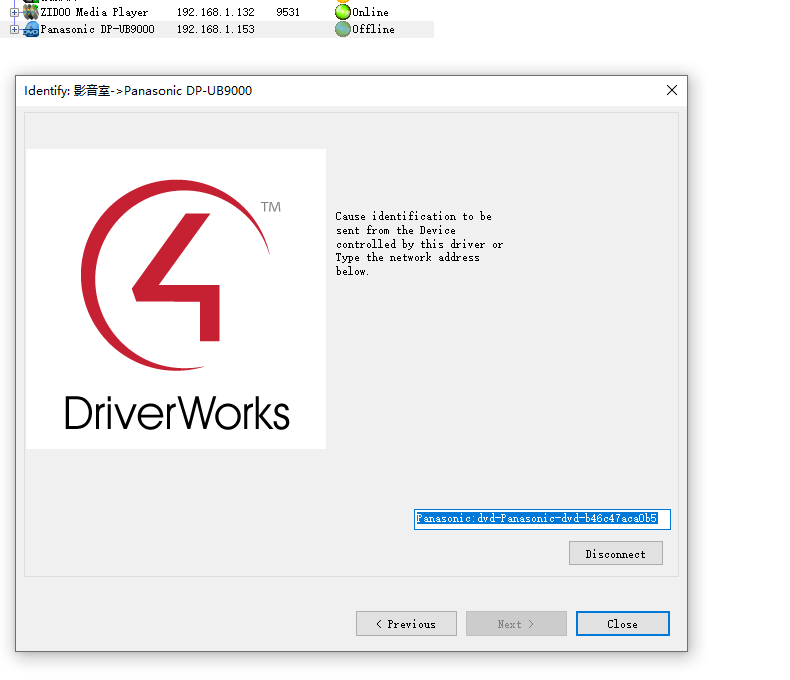Click the identification instructions text
Image resolution: width=790 pixels, height=680 pixels.
click(419, 244)
